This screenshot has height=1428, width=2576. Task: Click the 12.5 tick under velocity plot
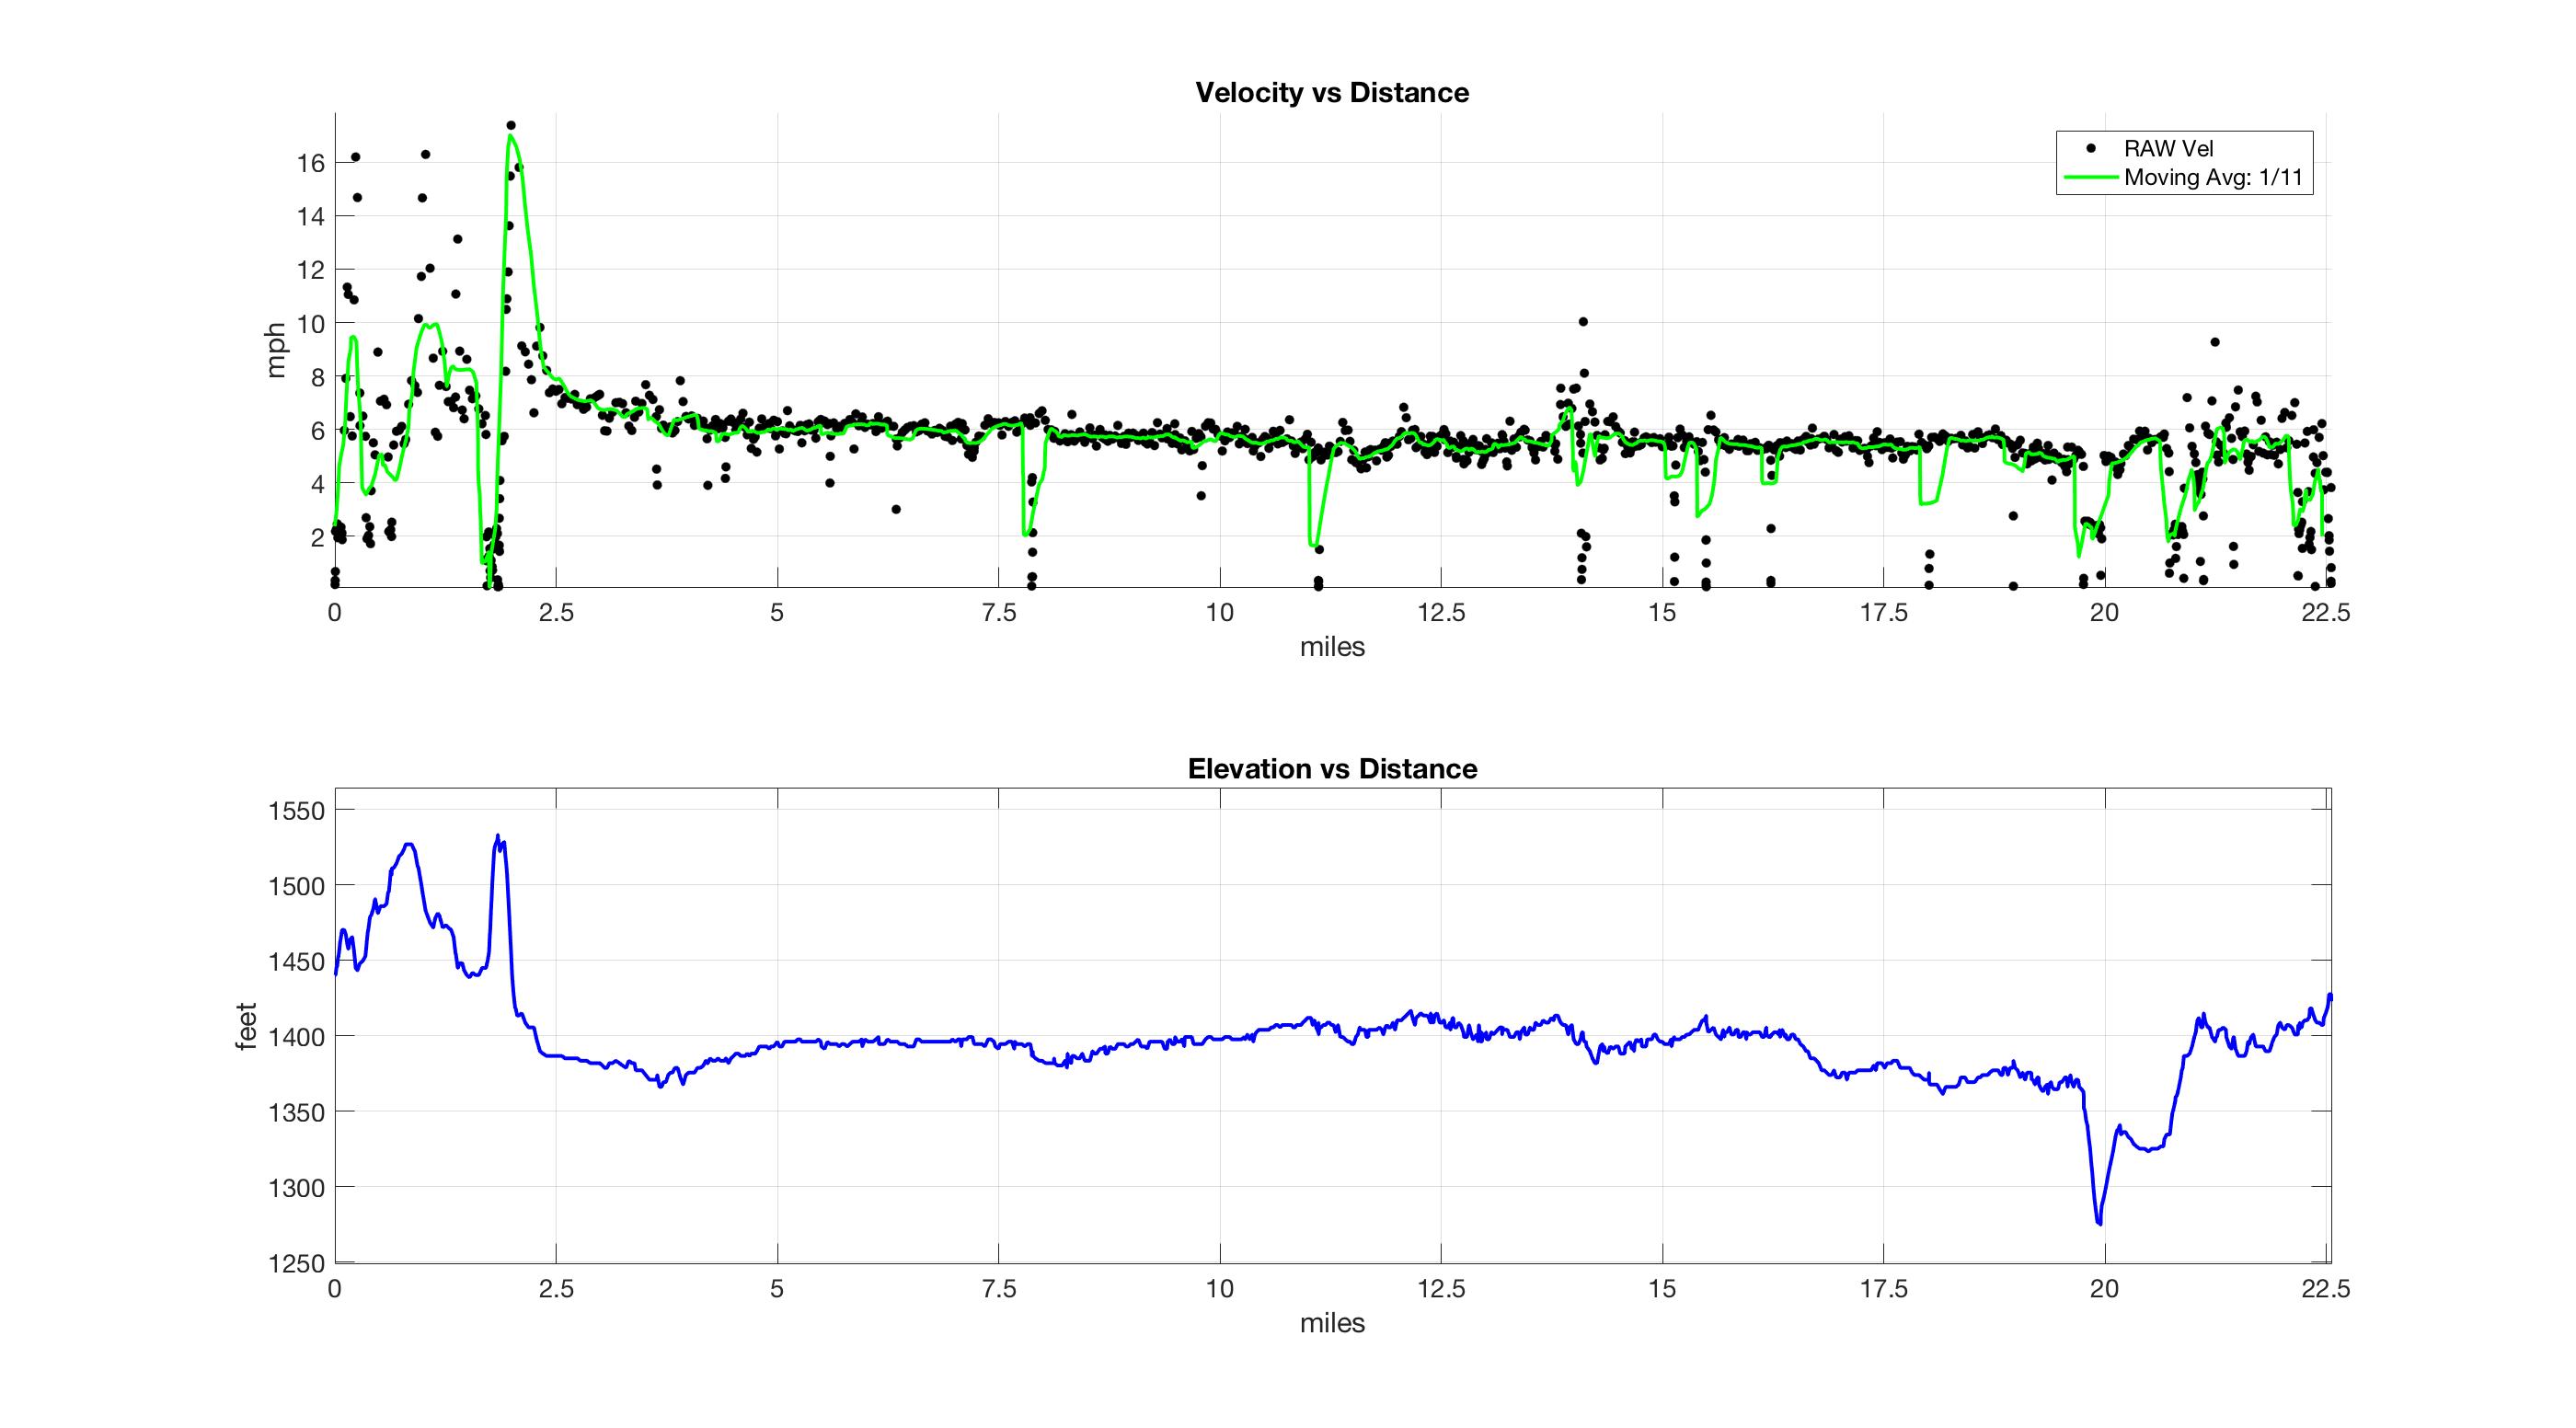click(x=1440, y=613)
